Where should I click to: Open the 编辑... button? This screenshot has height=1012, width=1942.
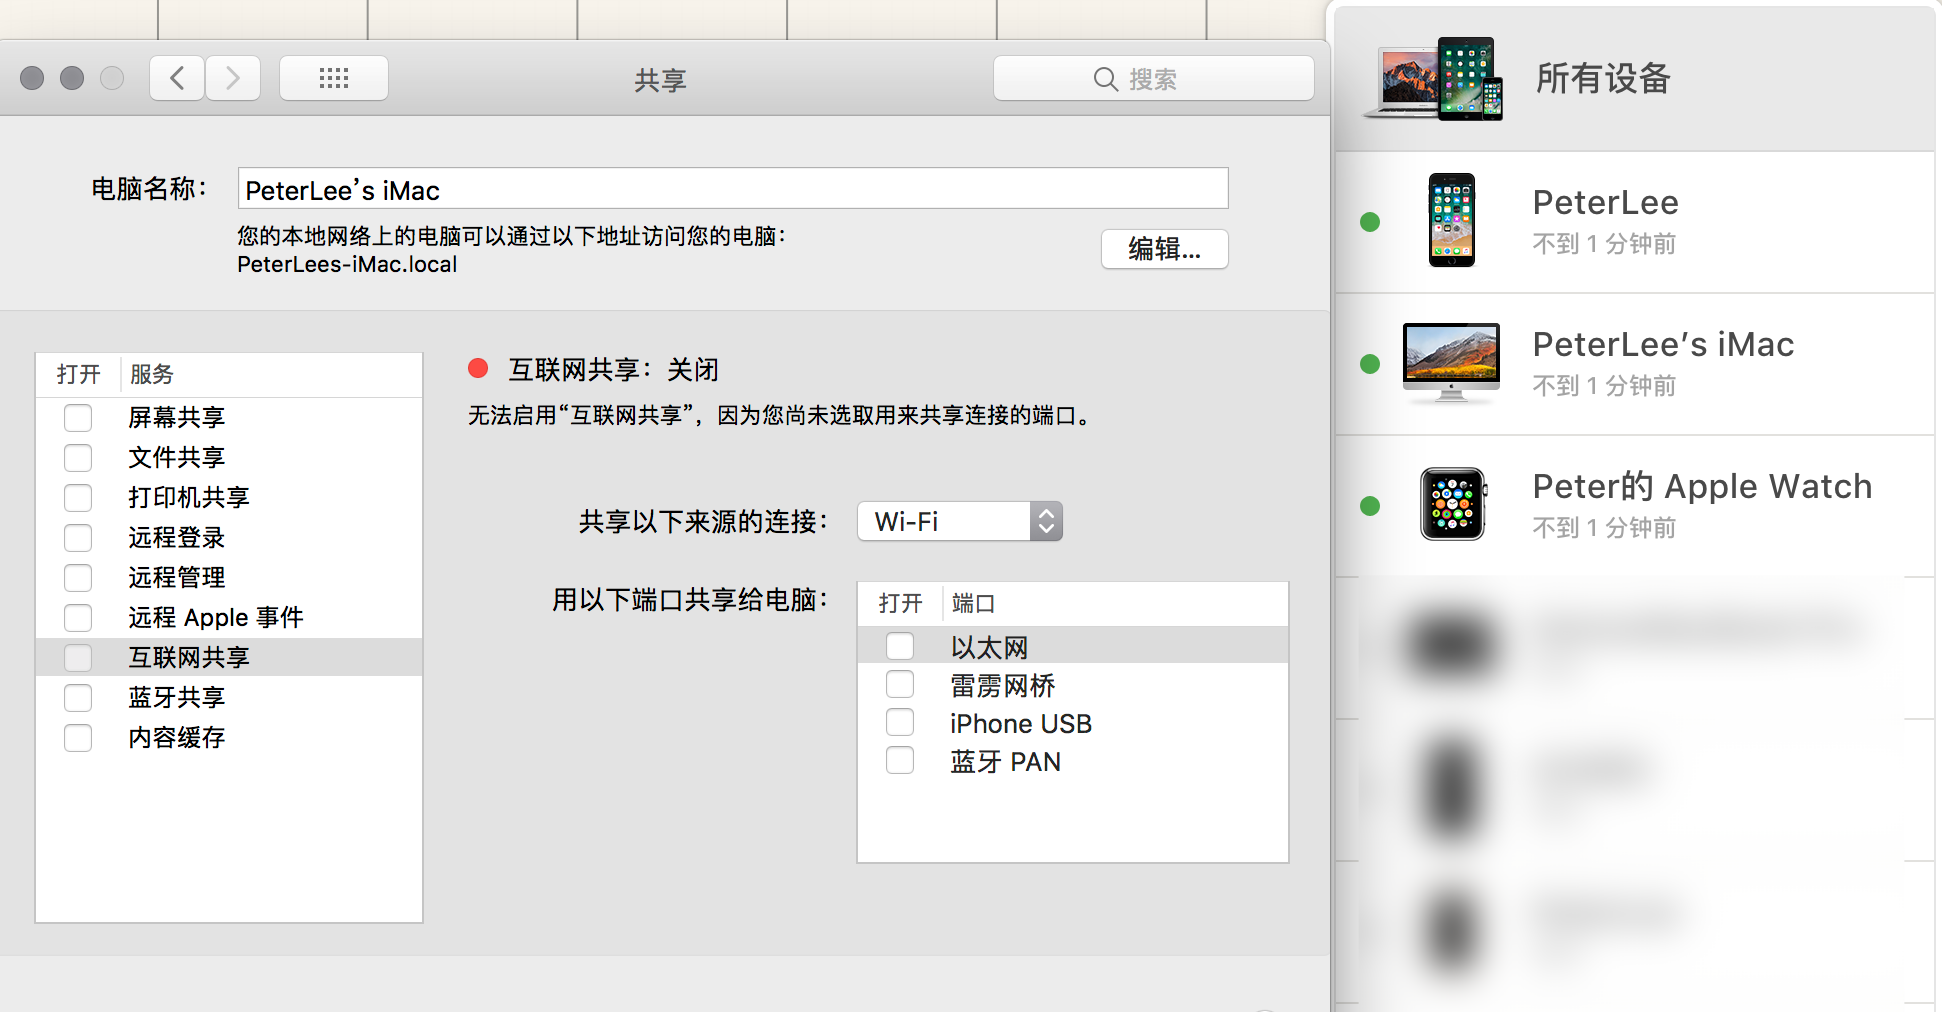pos(1164,249)
